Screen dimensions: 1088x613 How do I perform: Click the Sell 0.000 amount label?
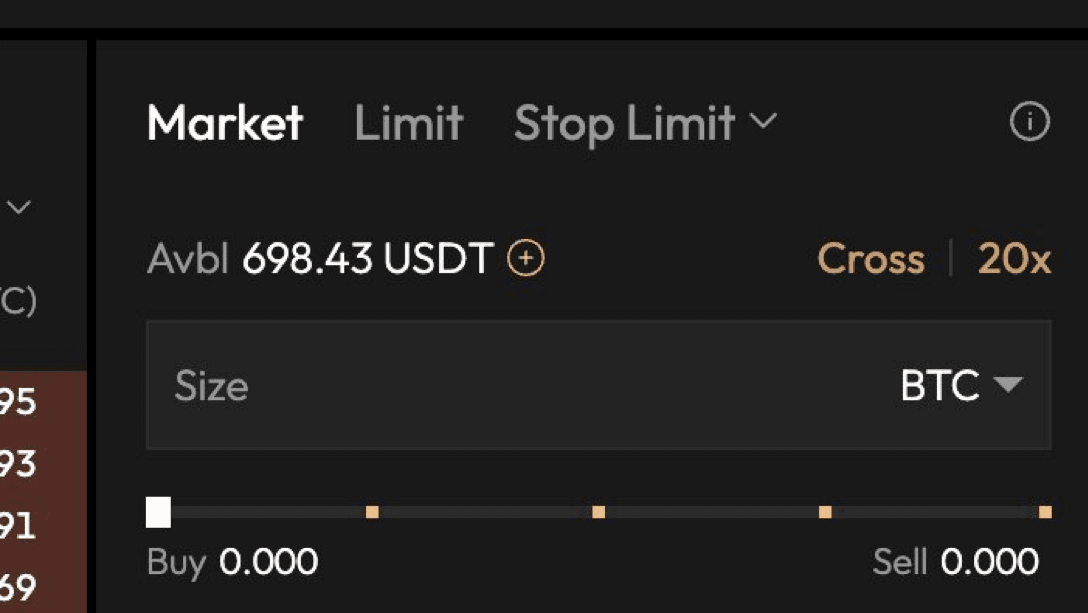click(x=955, y=562)
